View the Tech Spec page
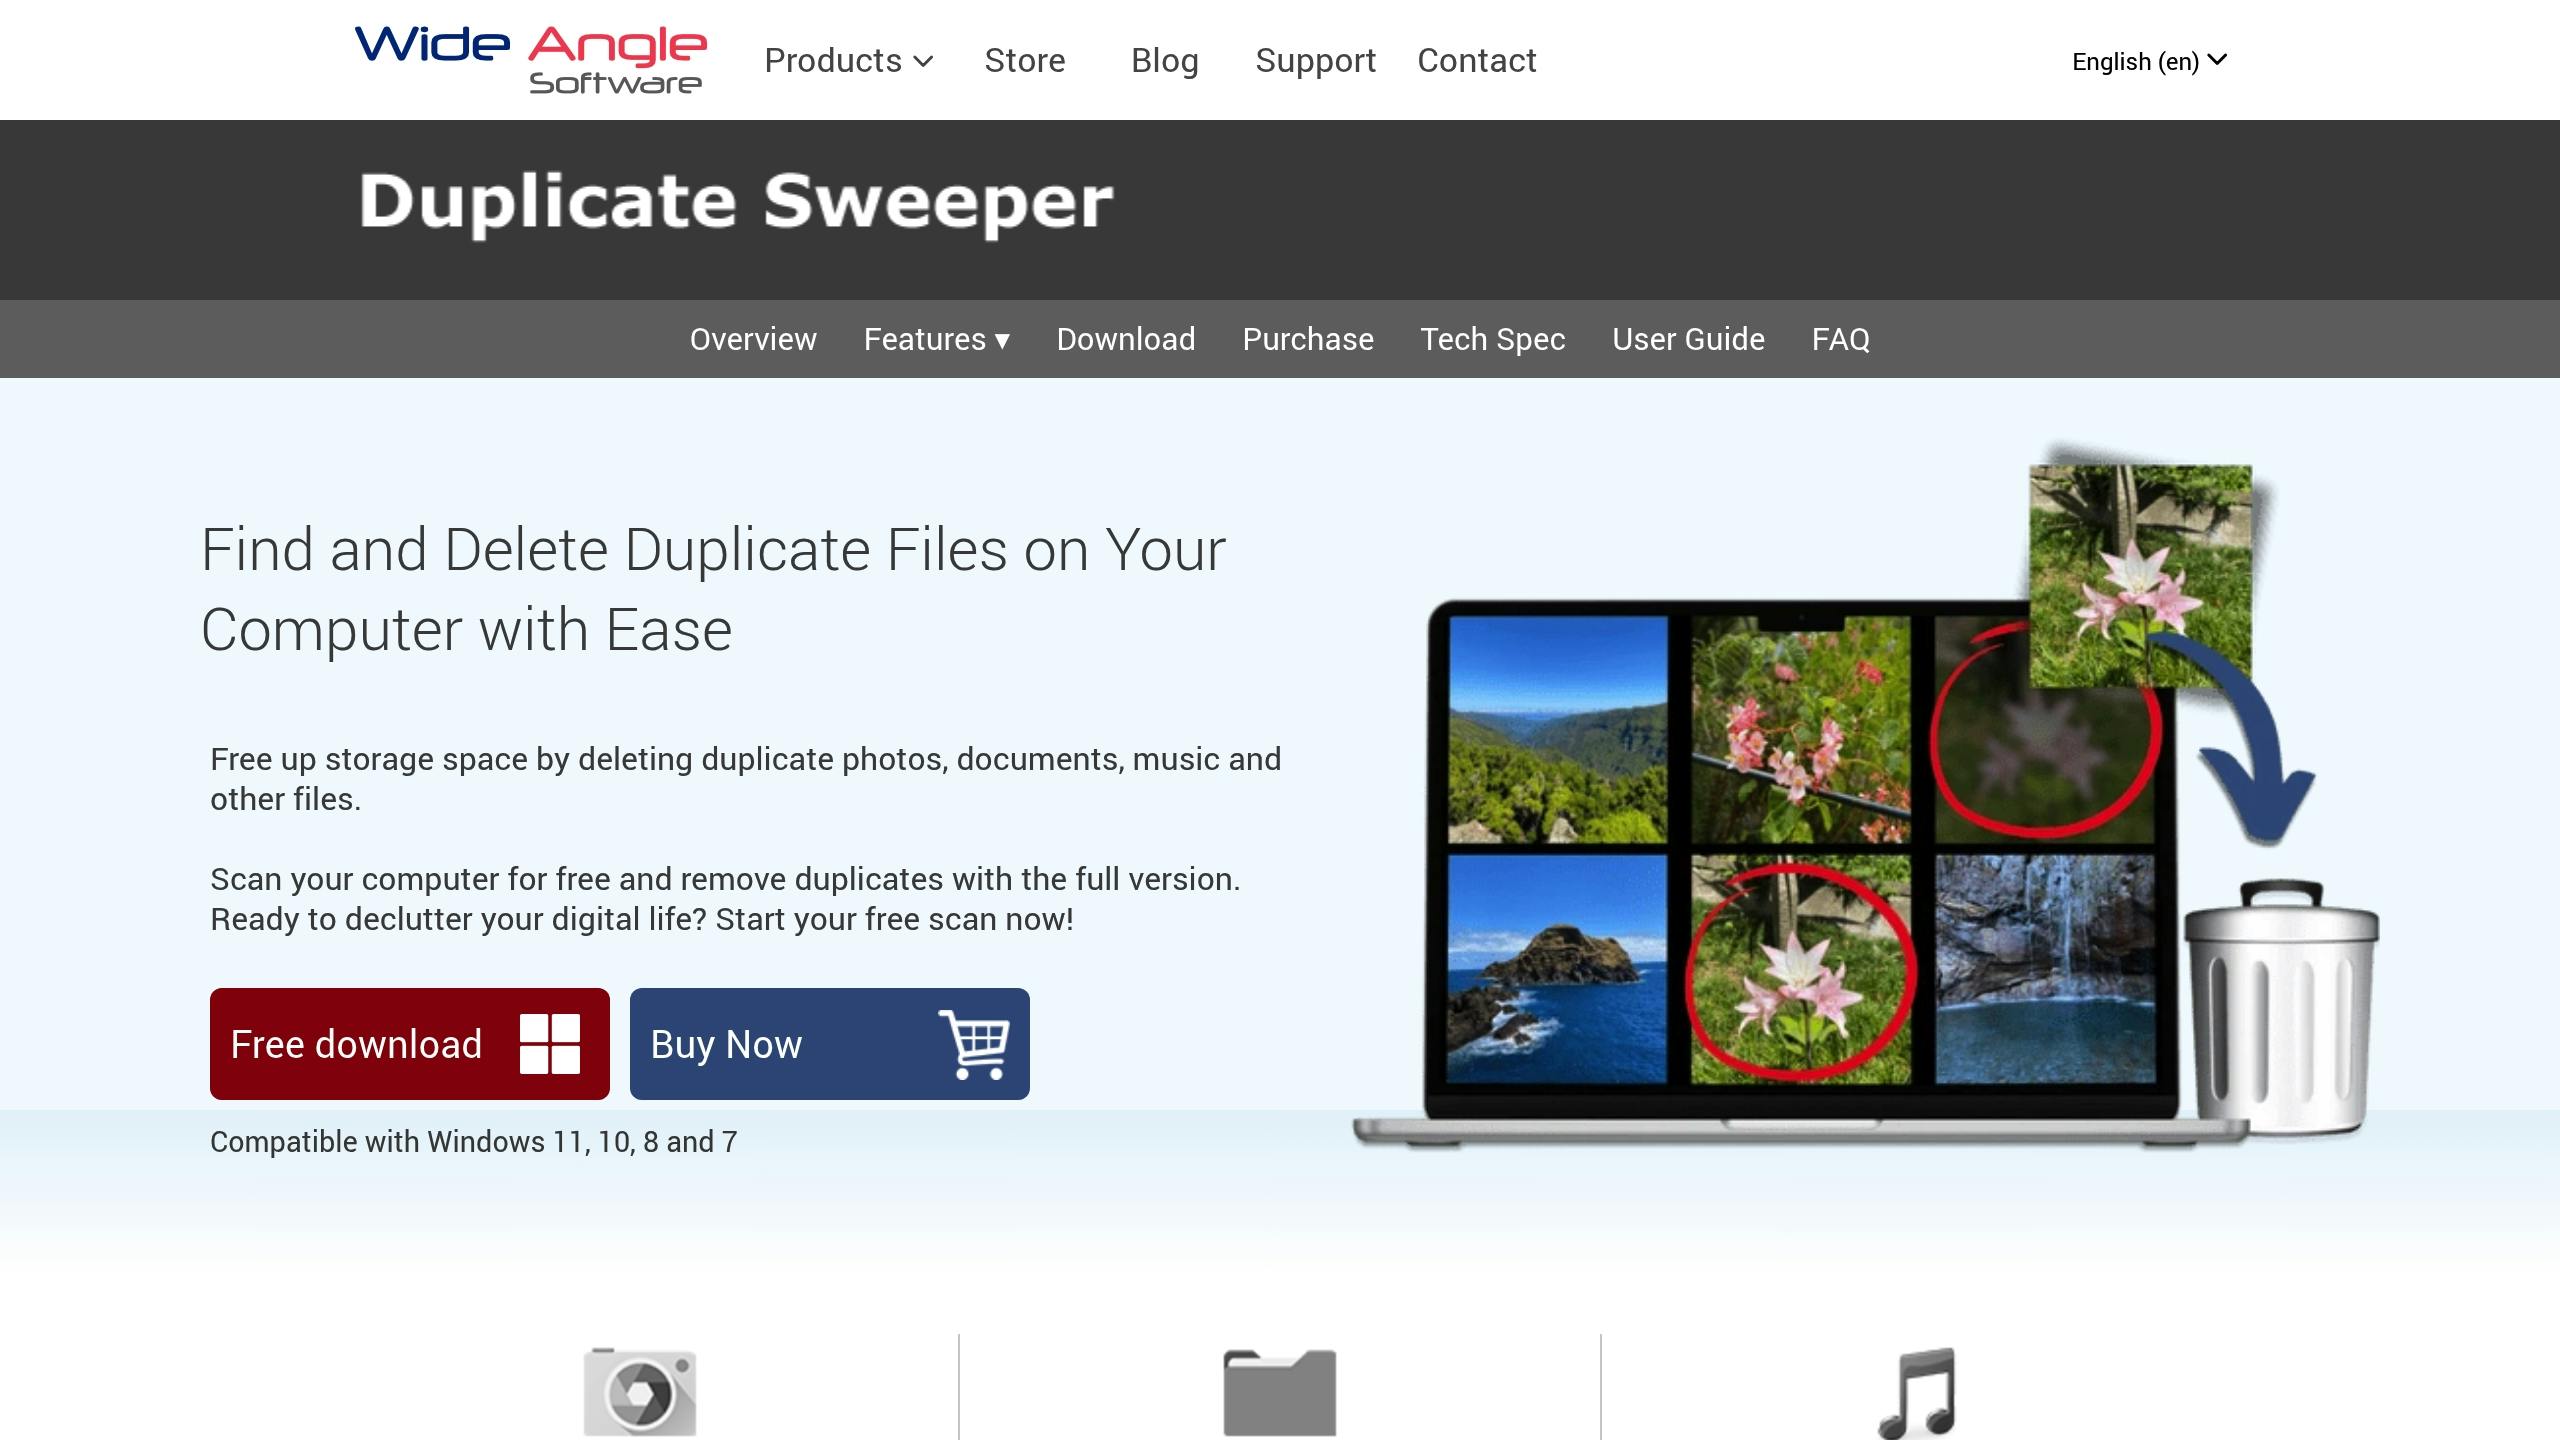The width and height of the screenshot is (2560, 1440). [1493, 339]
